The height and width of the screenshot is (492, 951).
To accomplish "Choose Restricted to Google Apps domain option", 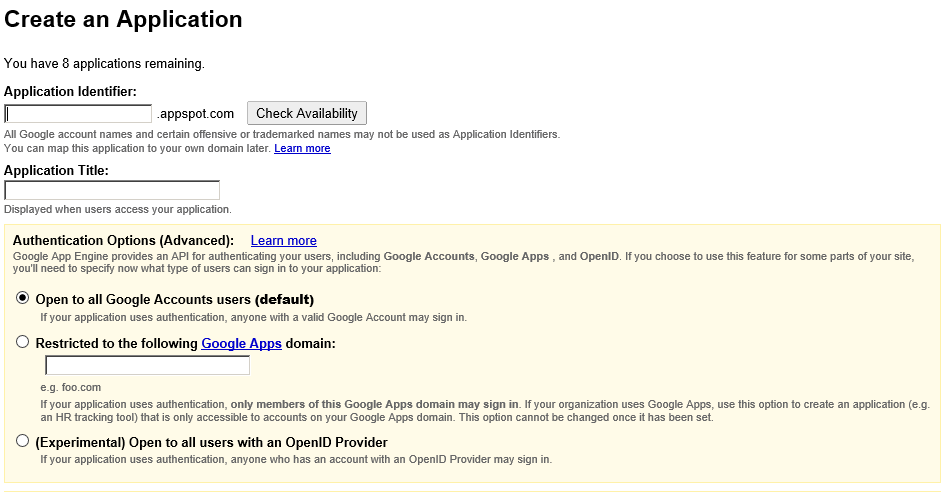I will tap(23, 342).
